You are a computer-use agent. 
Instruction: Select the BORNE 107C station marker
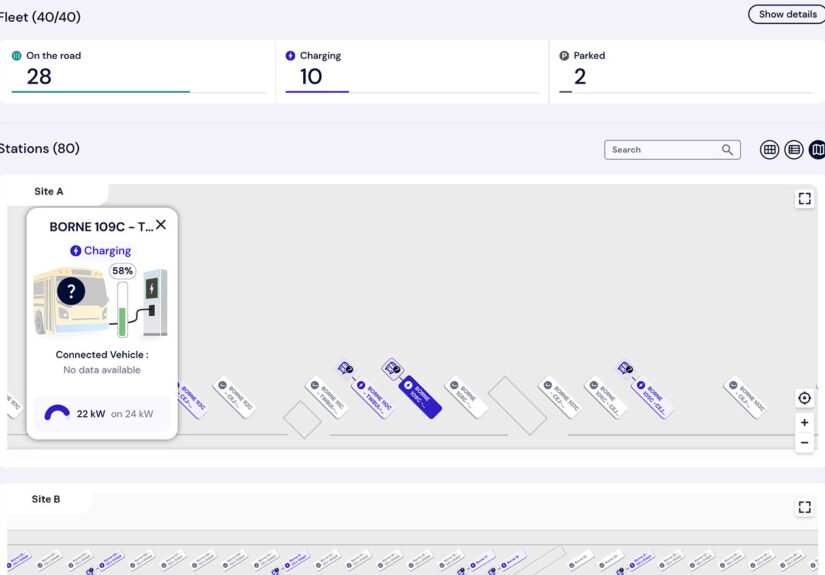(x=559, y=397)
